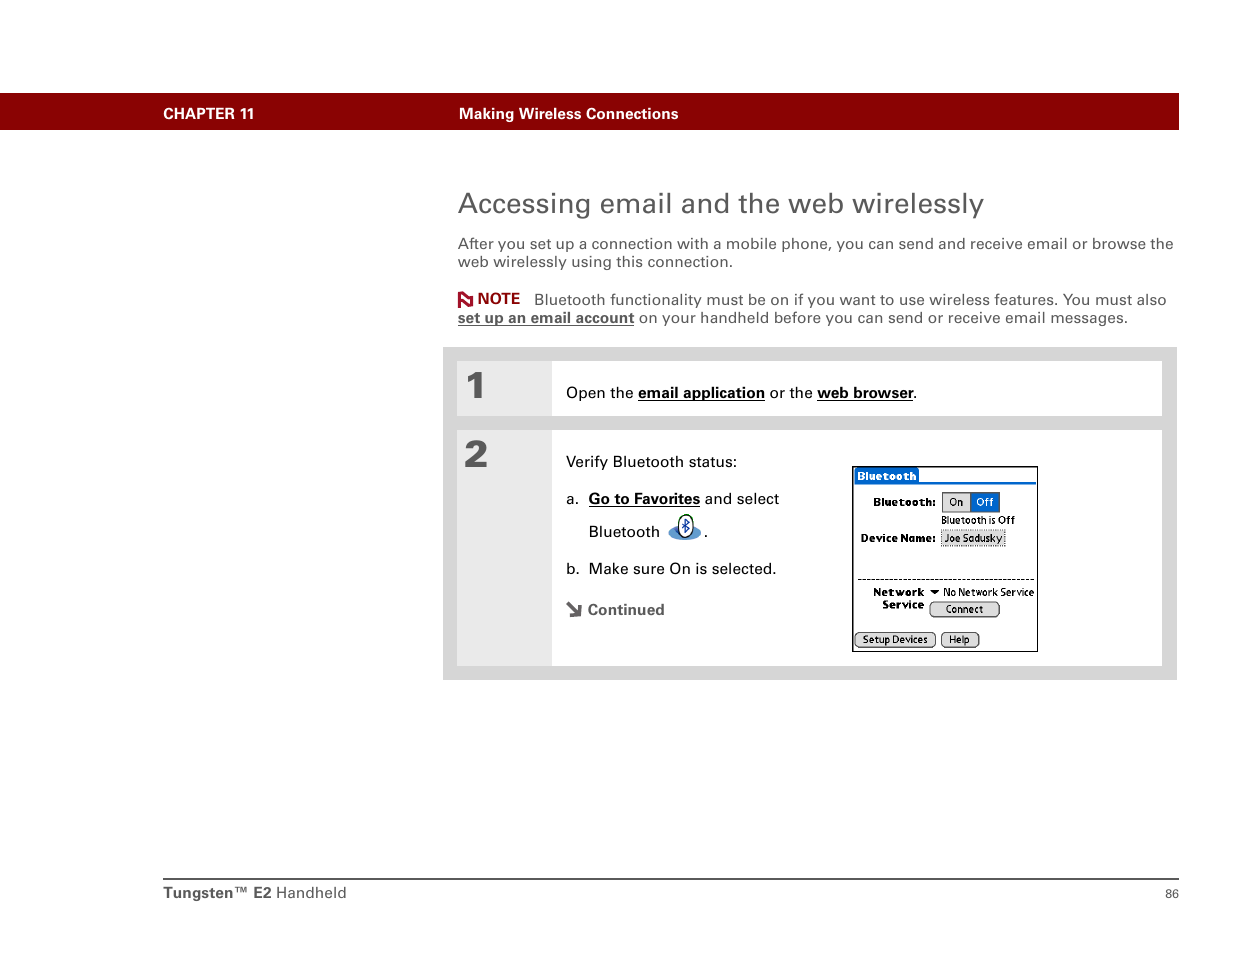Follow the 'Go to Favorites' link
Screen dimensions: 1235x954
point(644,499)
